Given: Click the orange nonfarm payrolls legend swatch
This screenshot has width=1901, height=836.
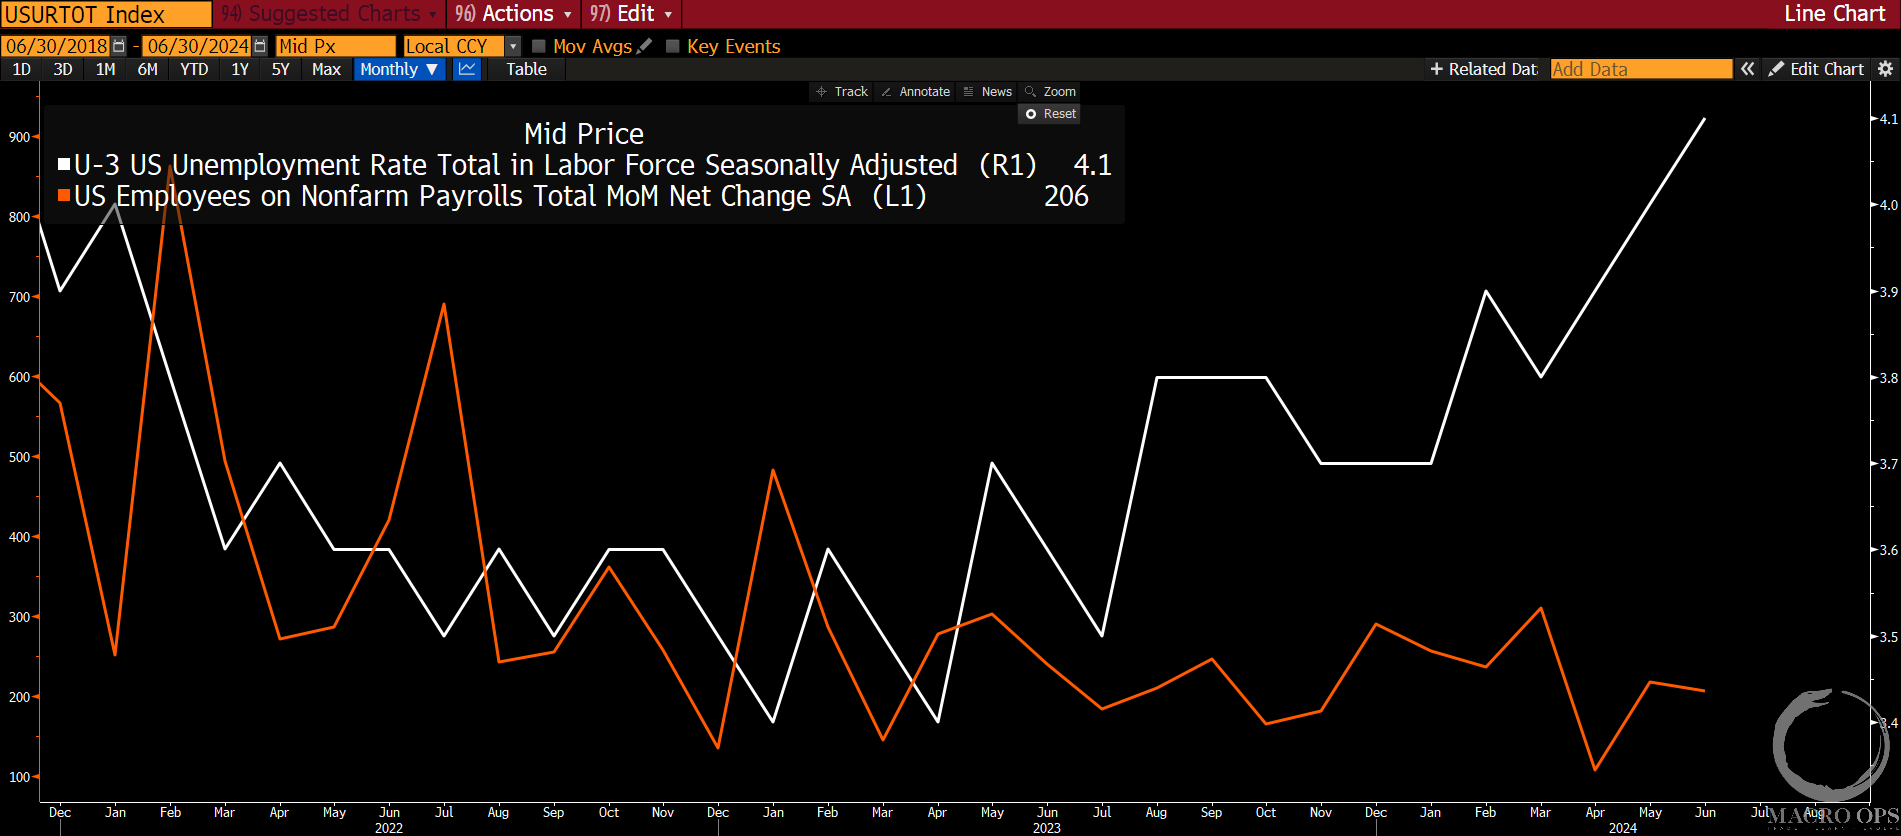Looking at the screenshot, I should coord(64,195).
